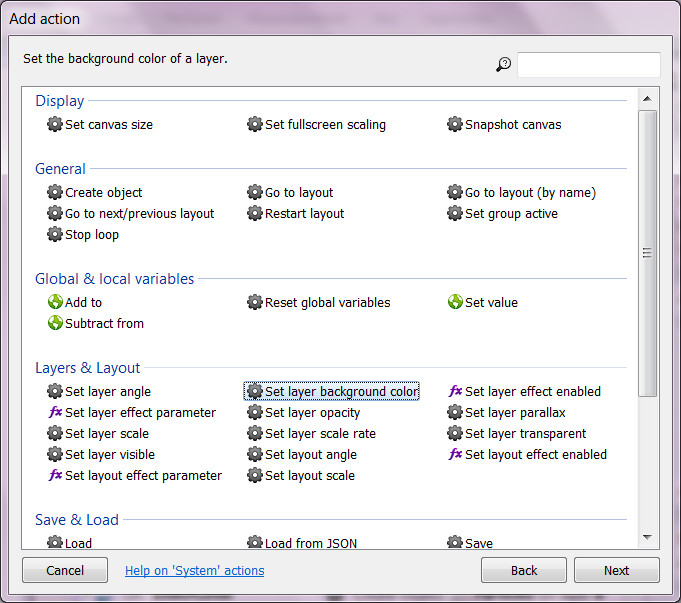Select the Set layer opacity action

coord(312,413)
